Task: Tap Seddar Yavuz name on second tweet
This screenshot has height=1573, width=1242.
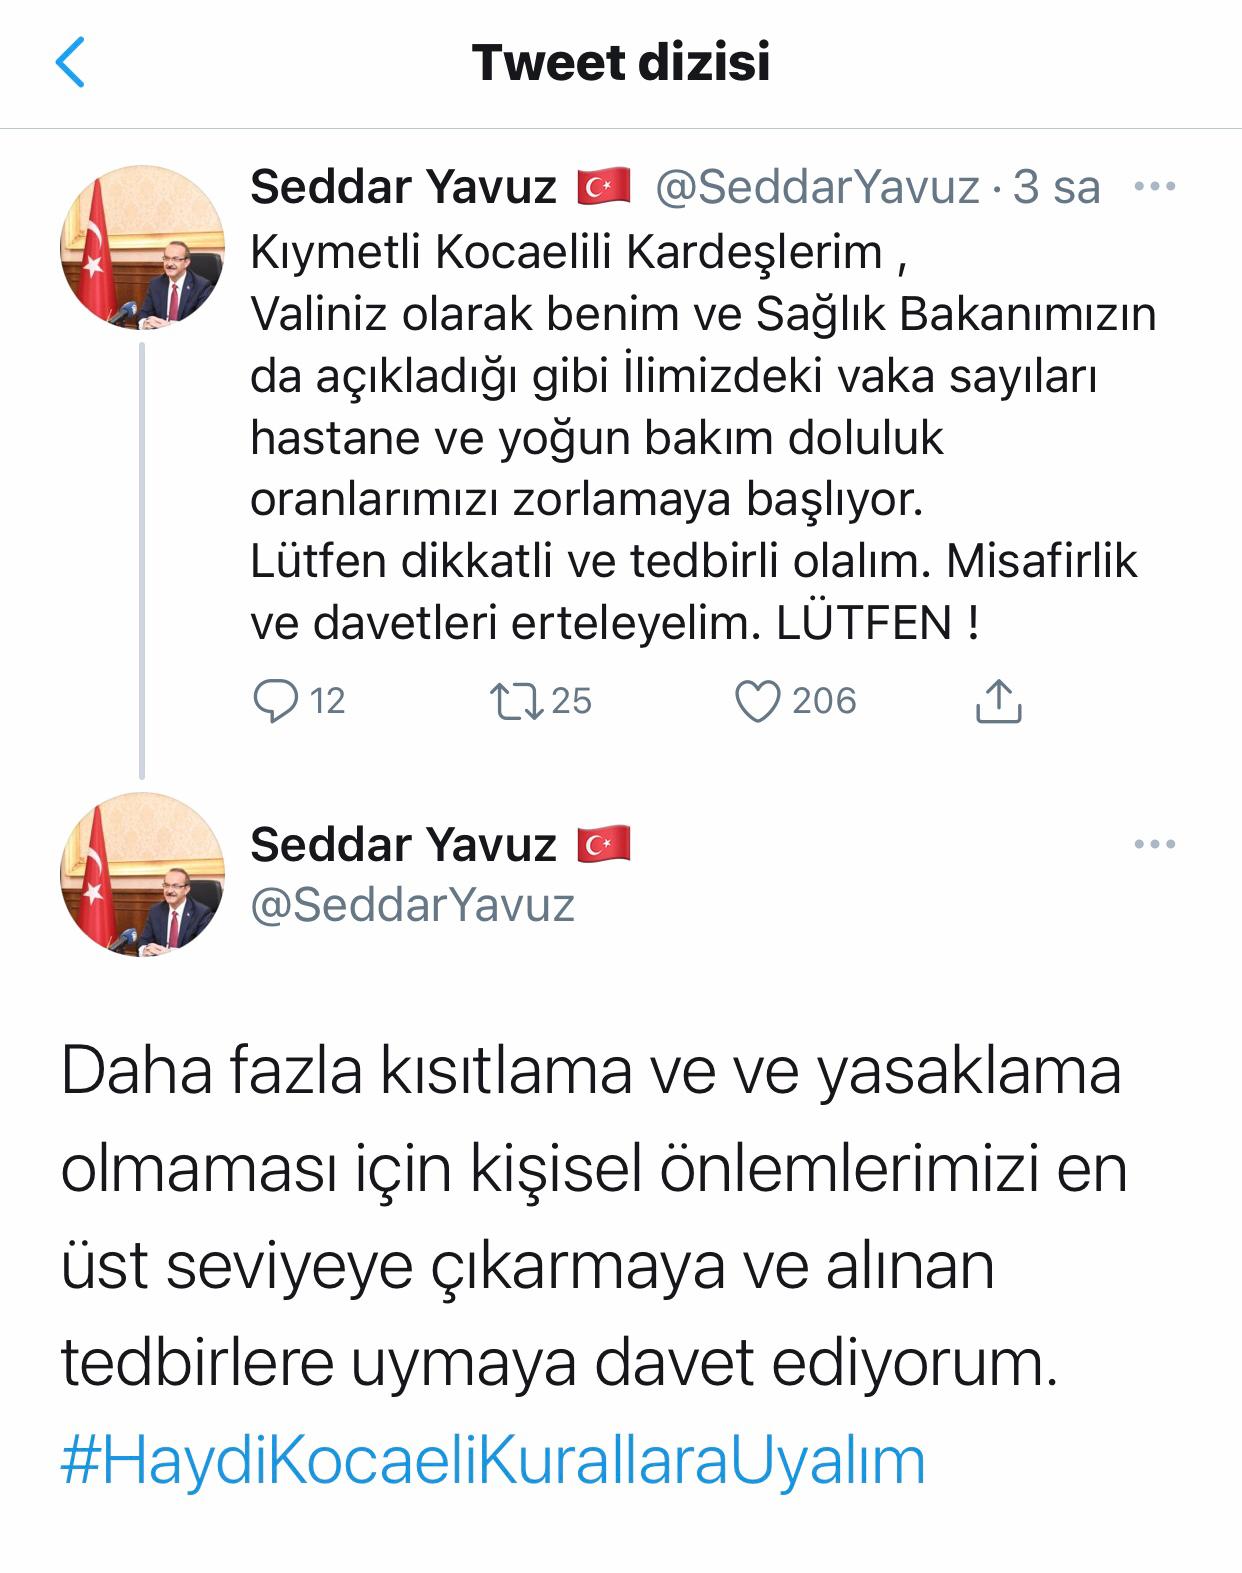Action: (x=403, y=845)
